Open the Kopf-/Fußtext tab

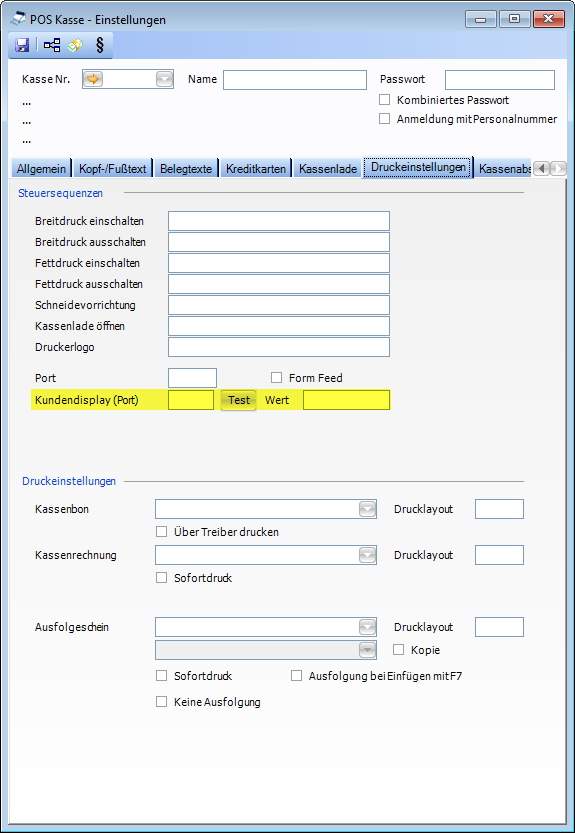pyautogui.click(x=113, y=168)
